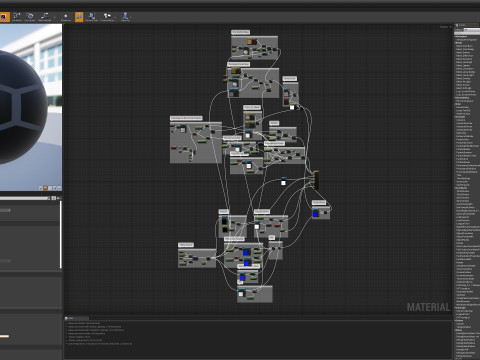
Task: Click the Preview Nodes toolbar icon
Action: pyautogui.click(x=107, y=17)
